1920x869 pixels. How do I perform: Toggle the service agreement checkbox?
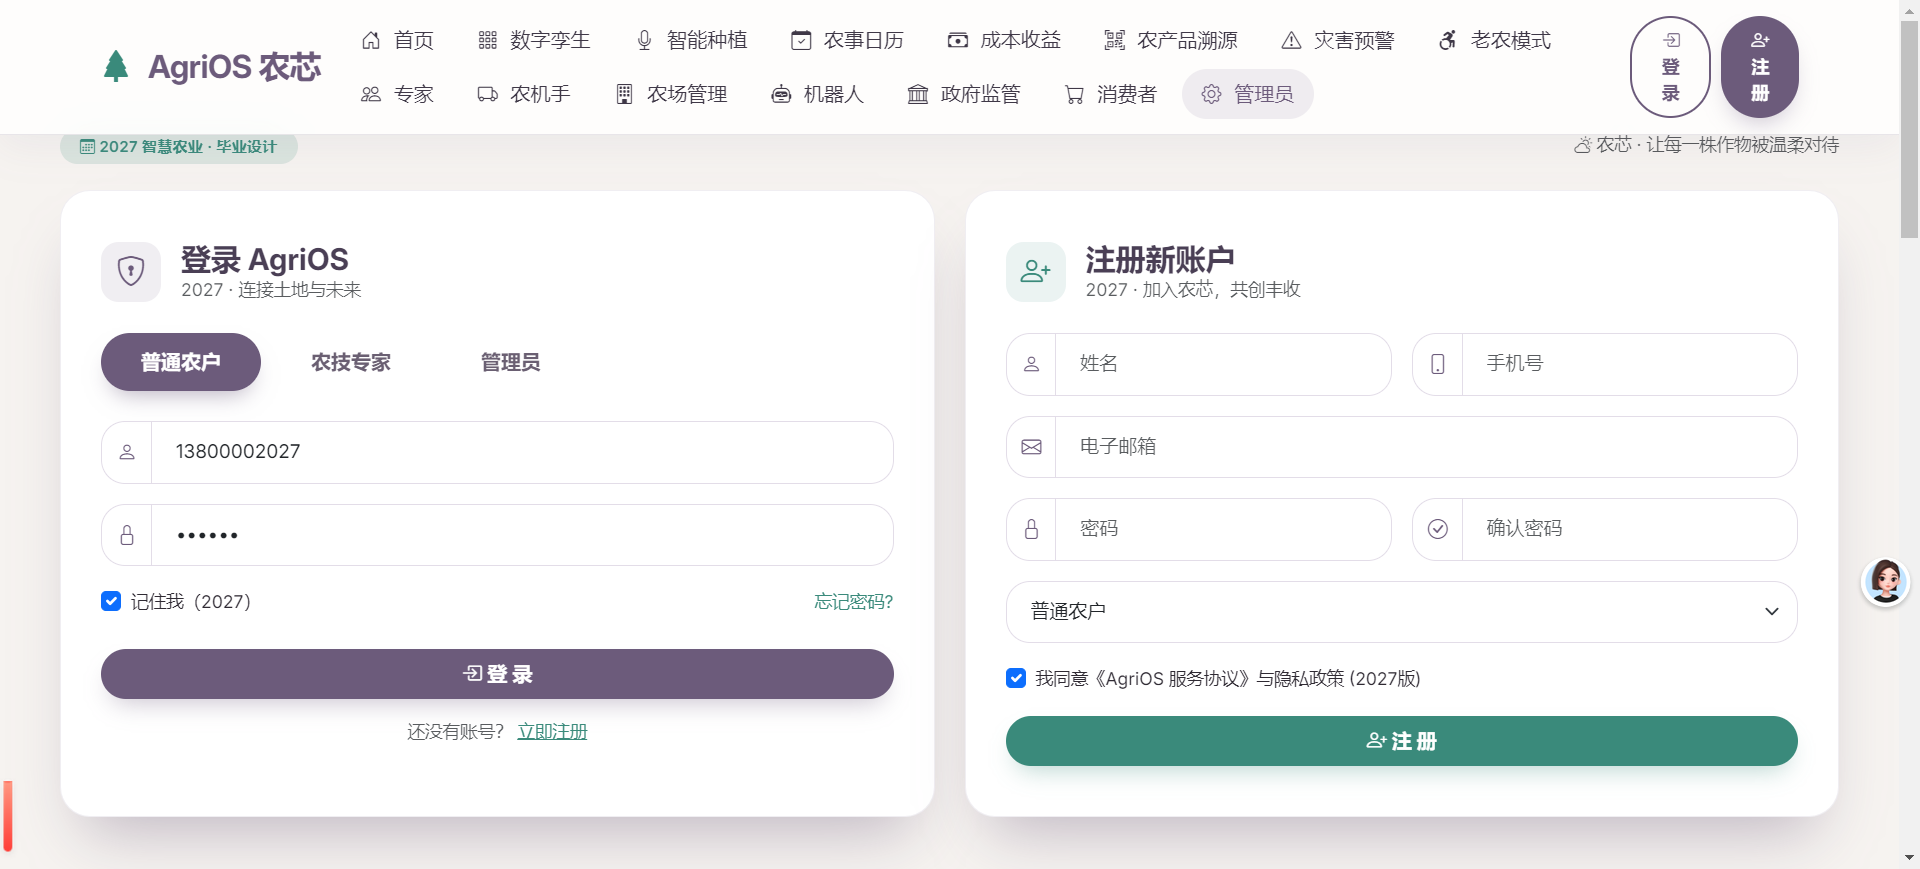pos(1016,678)
